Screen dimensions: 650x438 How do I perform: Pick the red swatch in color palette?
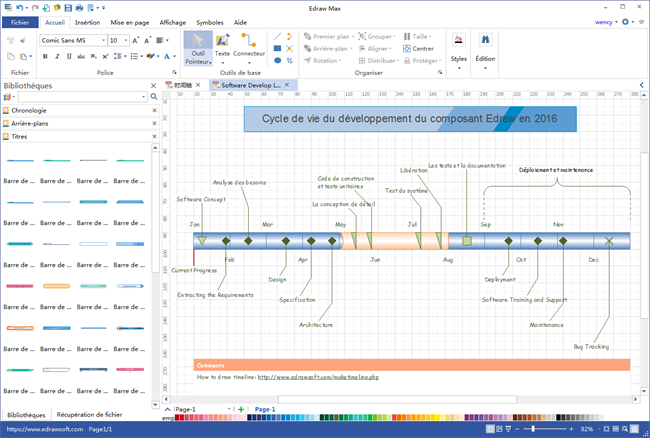coord(179,419)
